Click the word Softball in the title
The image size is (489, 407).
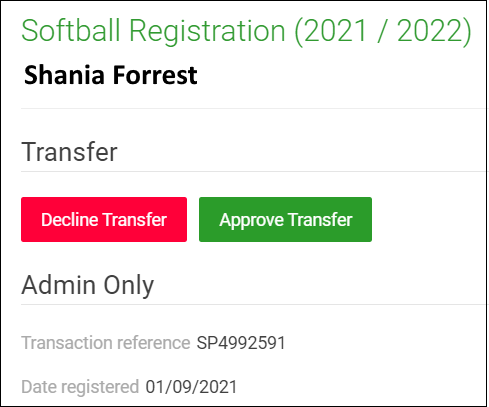[x=71, y=30]
